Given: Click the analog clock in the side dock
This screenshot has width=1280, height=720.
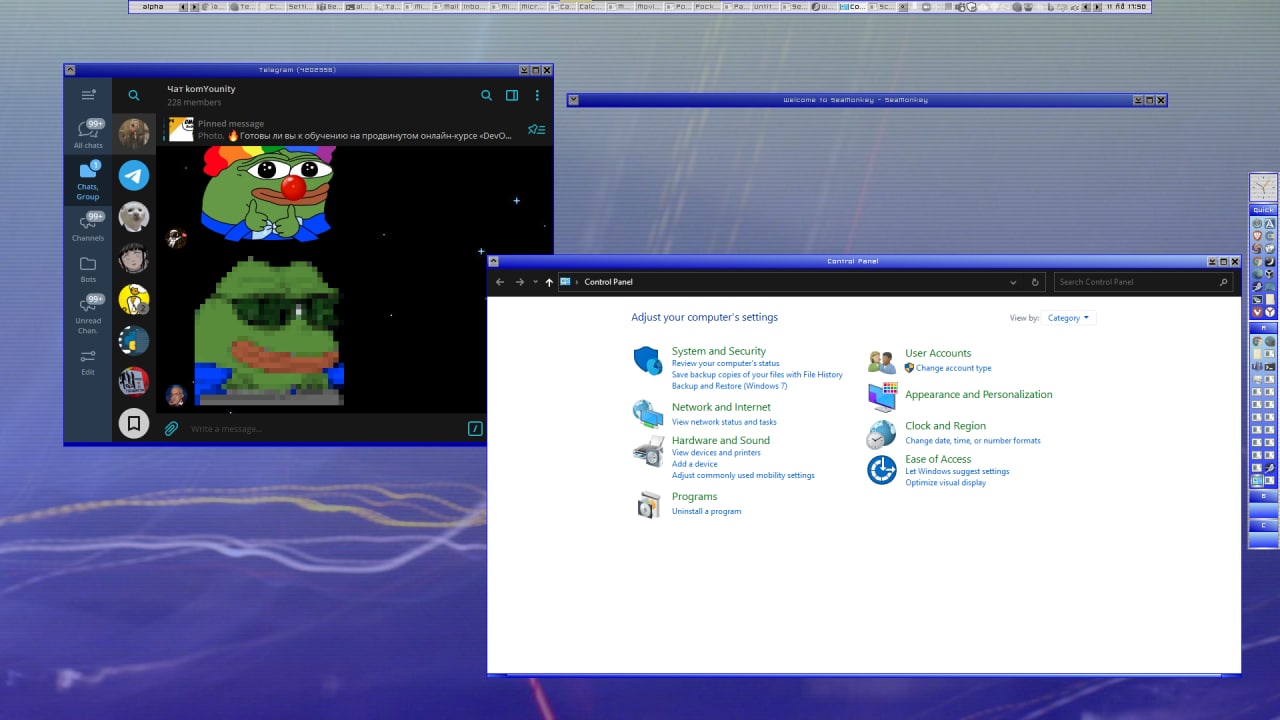Looking at the screenshot, I should coord(1264,187).
